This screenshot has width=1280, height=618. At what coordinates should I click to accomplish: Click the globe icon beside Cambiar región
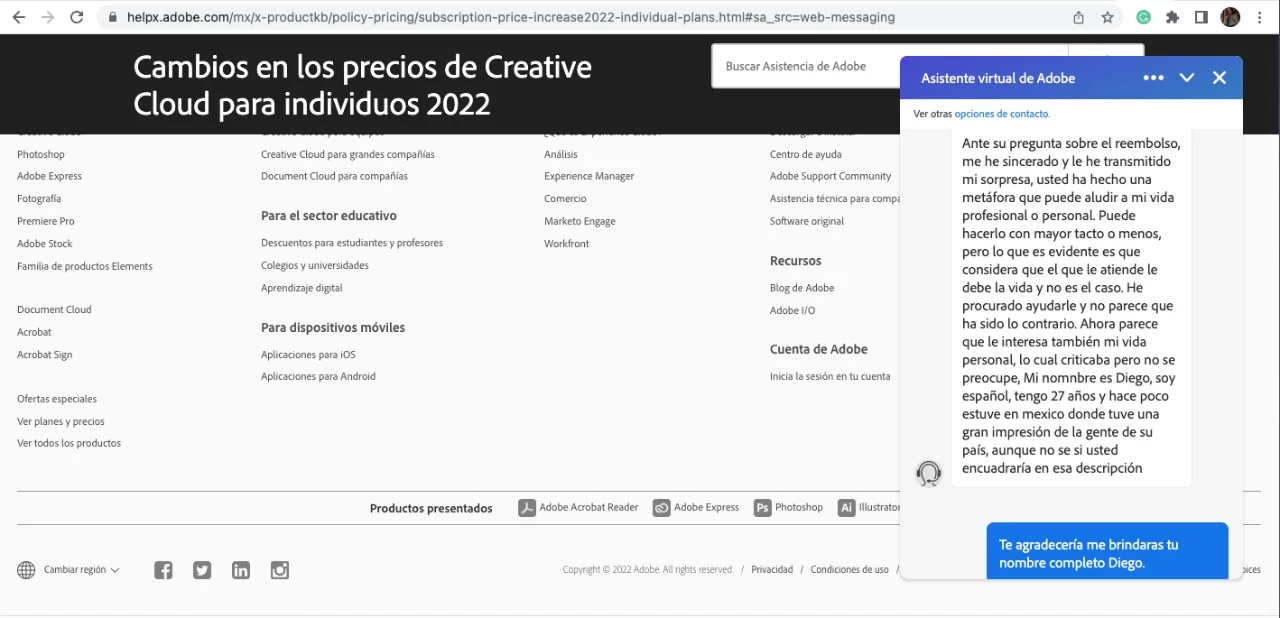26,570
